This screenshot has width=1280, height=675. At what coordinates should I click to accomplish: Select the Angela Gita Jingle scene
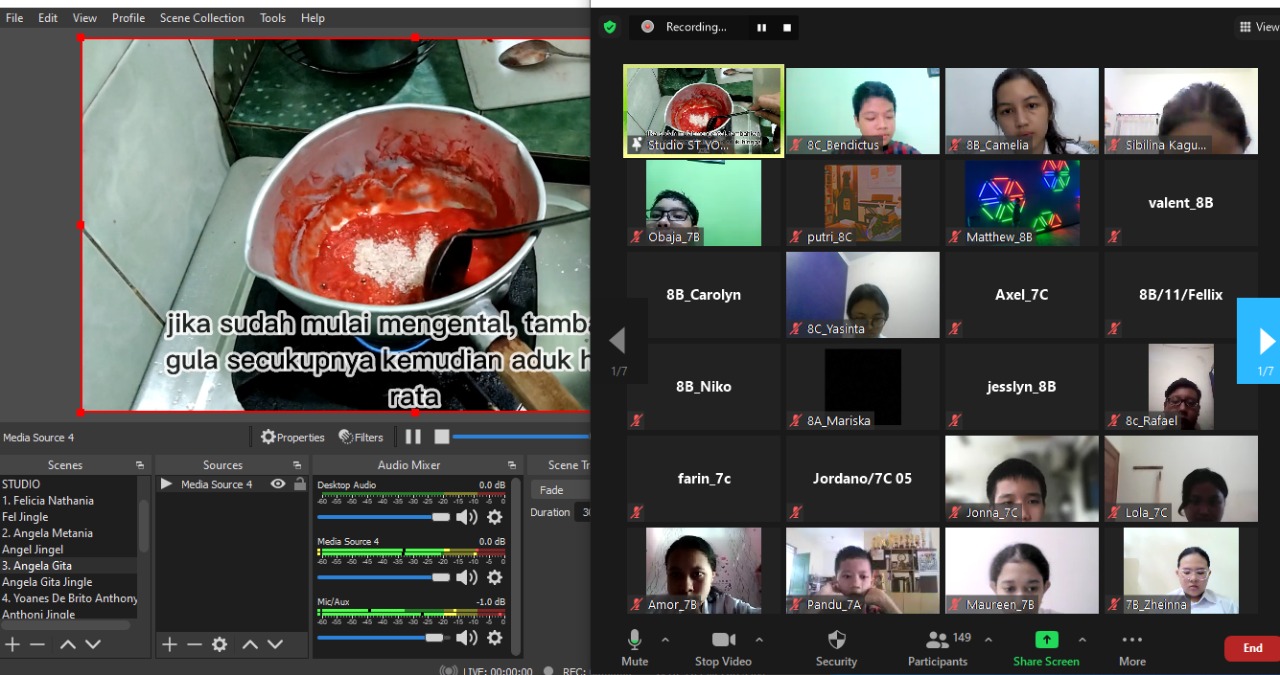pyautogui.click(x=68, y=582)
